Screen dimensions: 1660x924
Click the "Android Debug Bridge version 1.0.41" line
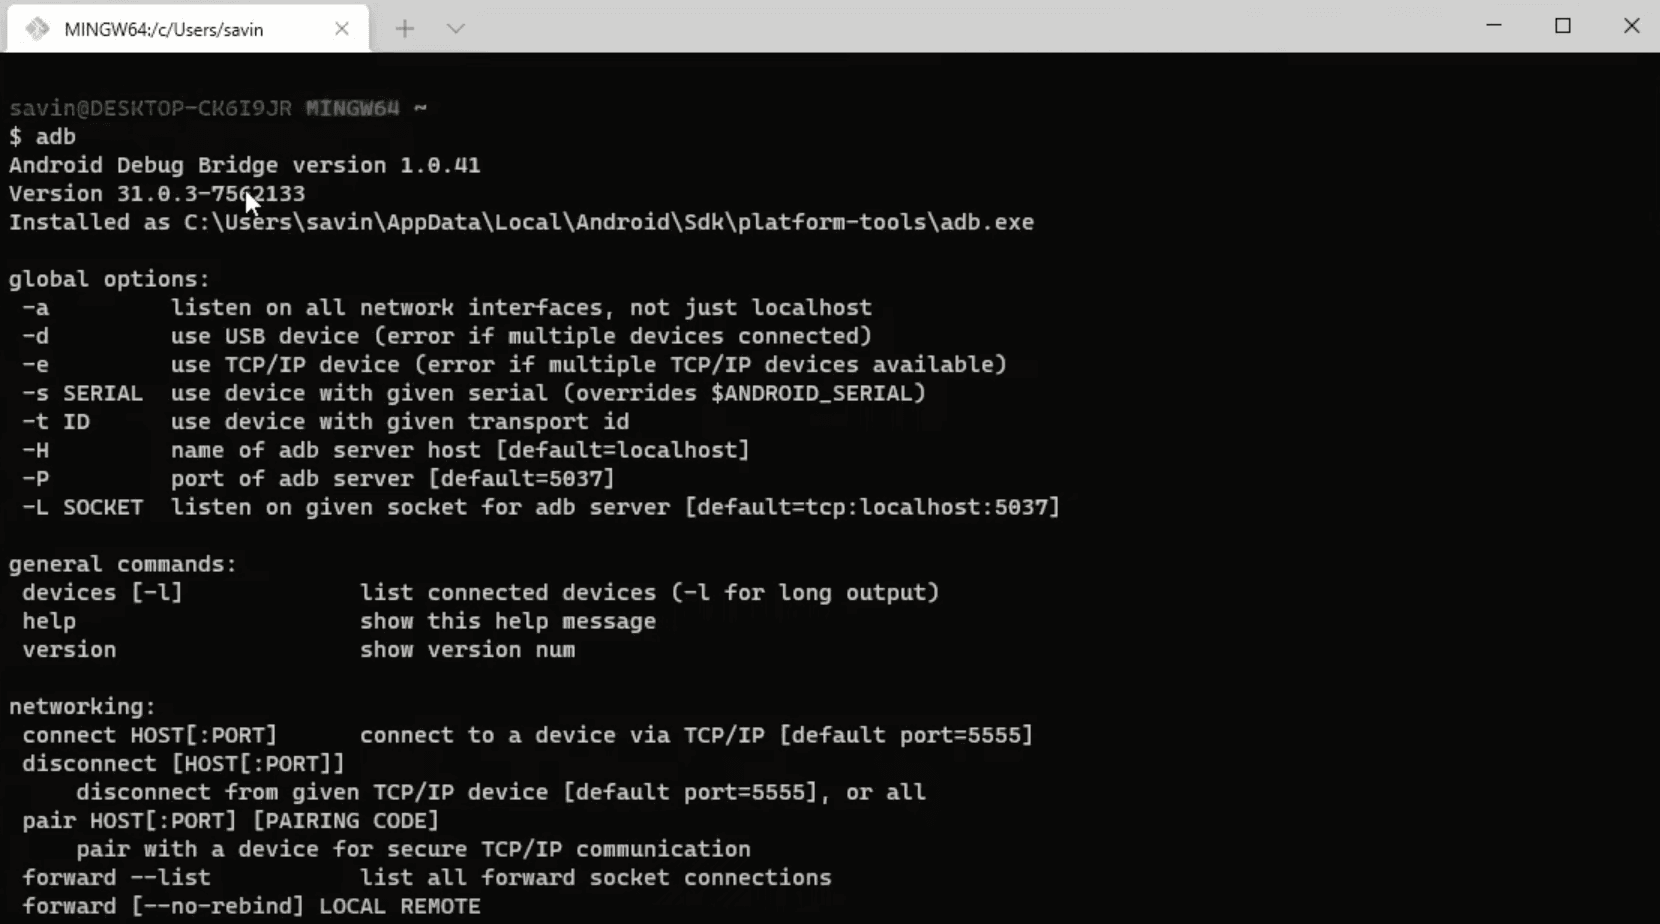tap(245, 165)
